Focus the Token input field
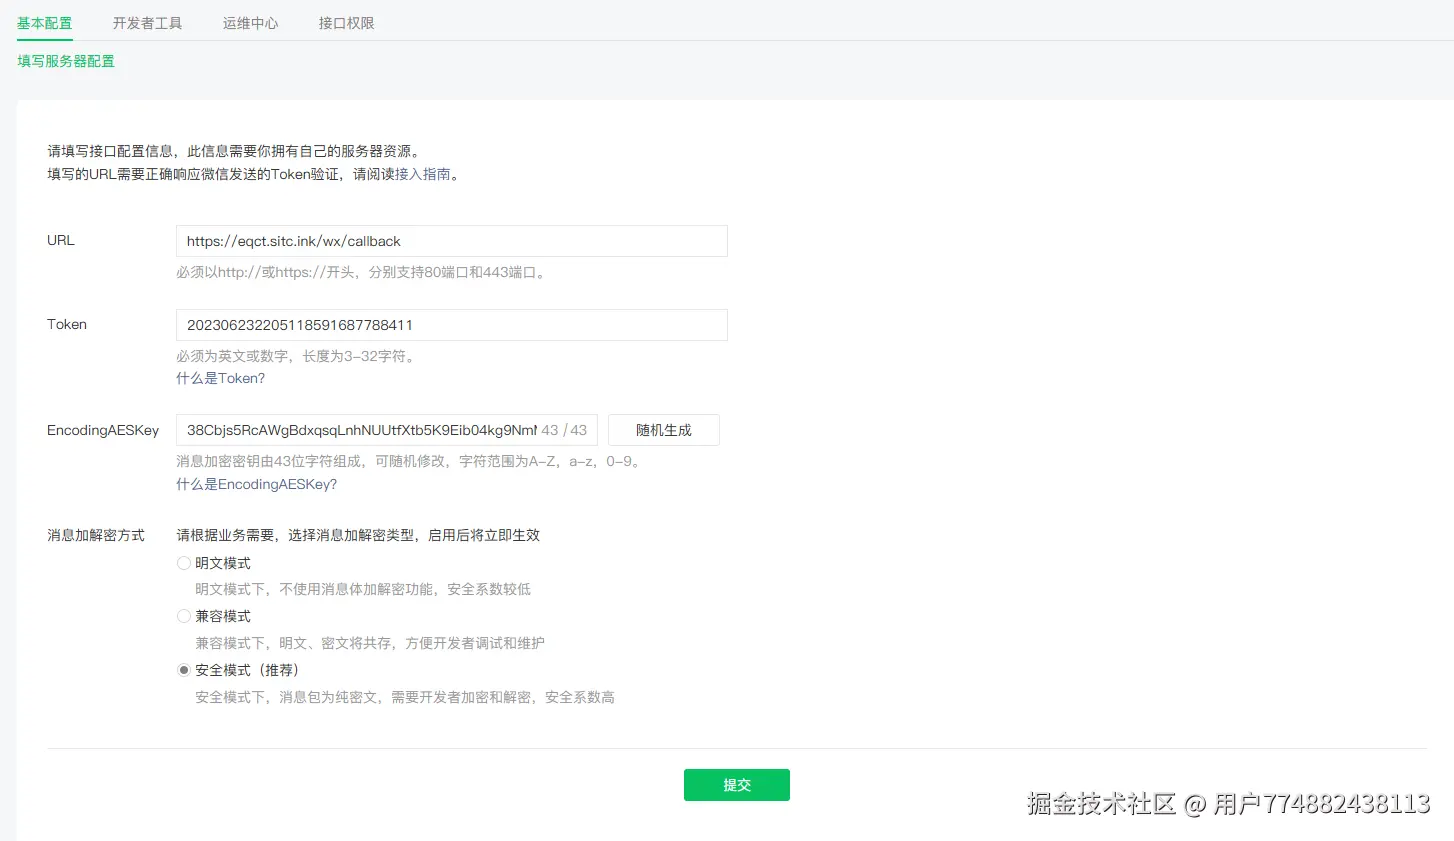 [x=451, y=325]
